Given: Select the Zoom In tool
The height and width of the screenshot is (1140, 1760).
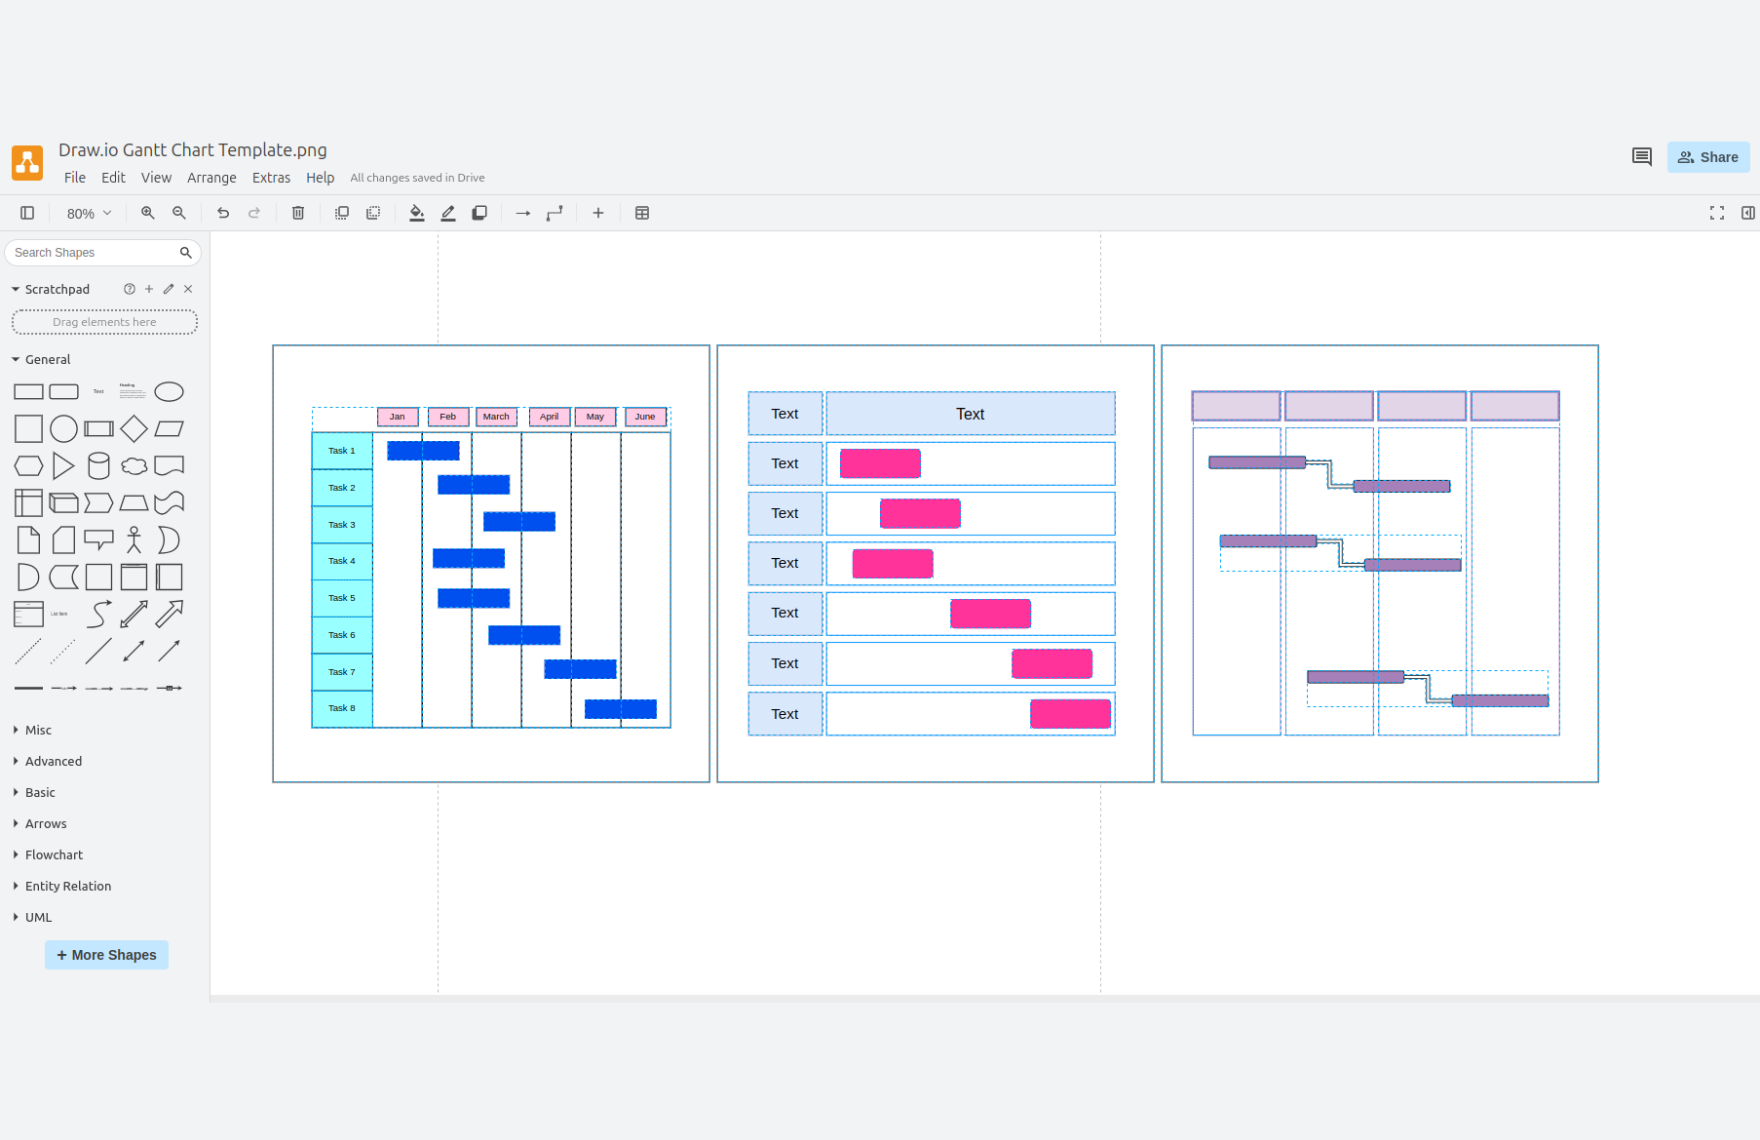Looking at the screenshot, I should coord(148,212).
